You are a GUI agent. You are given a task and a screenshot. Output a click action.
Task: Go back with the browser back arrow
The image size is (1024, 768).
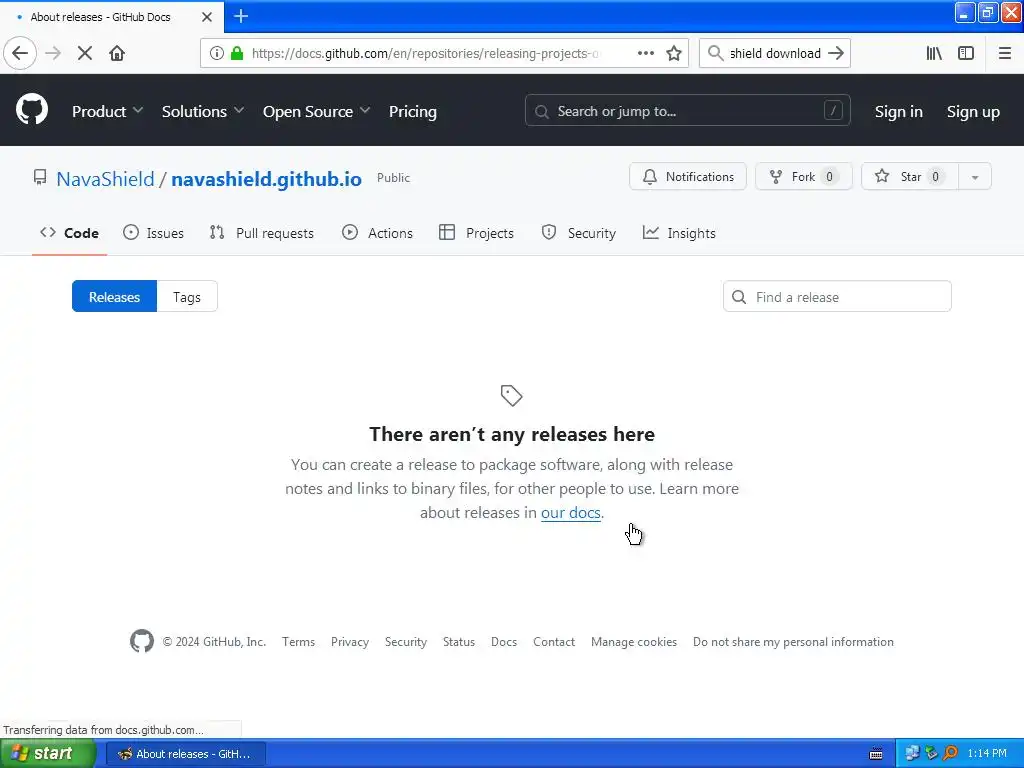pos(20,53)
